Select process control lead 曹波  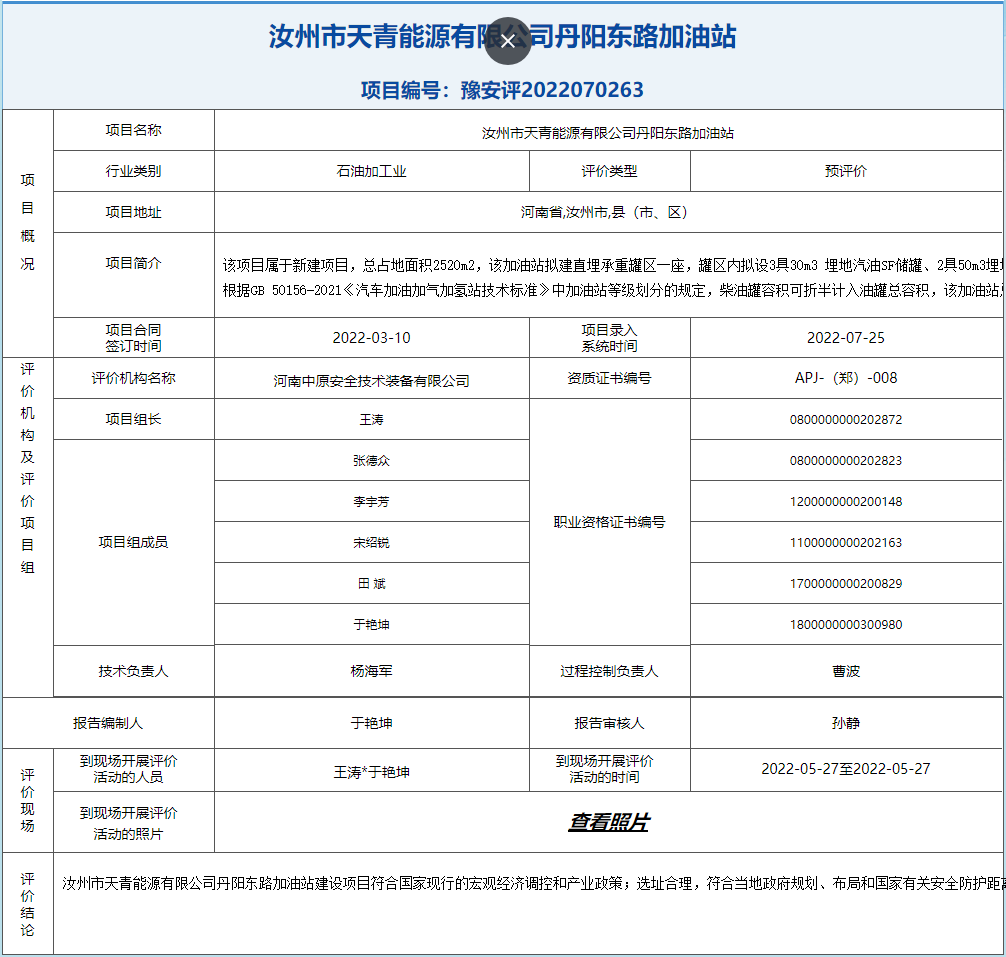click(846, 671)
